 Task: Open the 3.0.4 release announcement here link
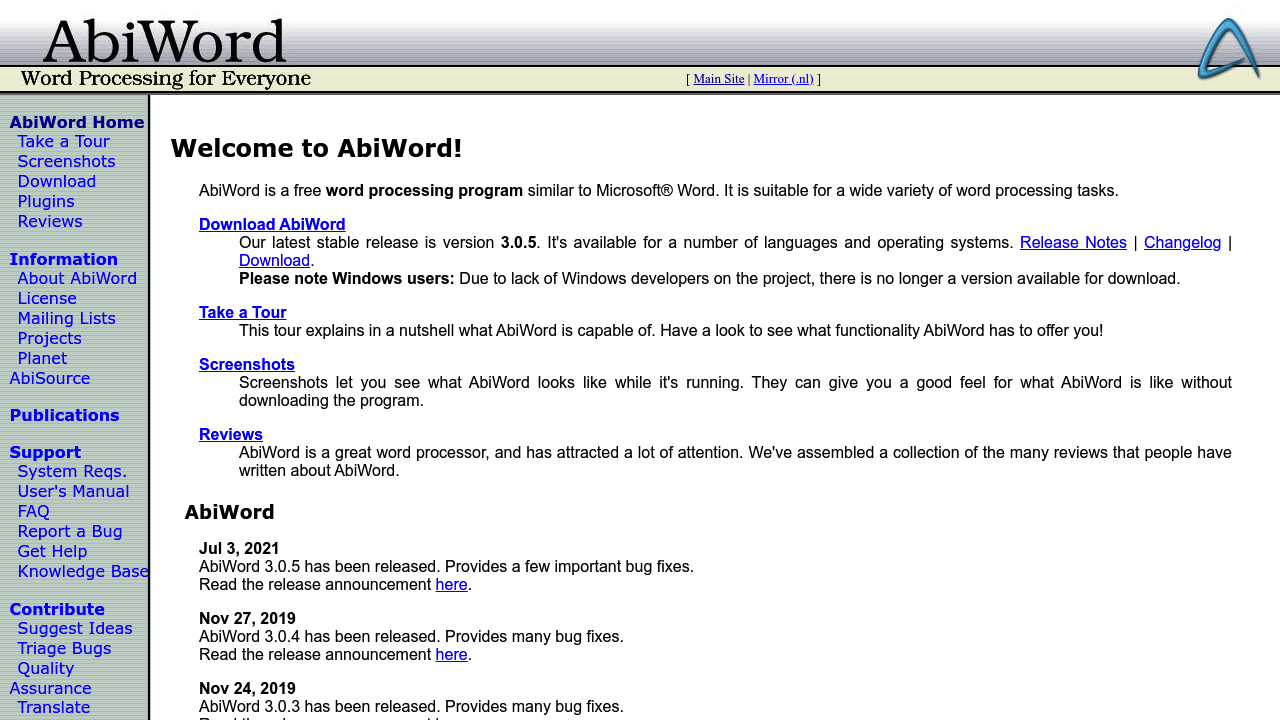point(451,654)
